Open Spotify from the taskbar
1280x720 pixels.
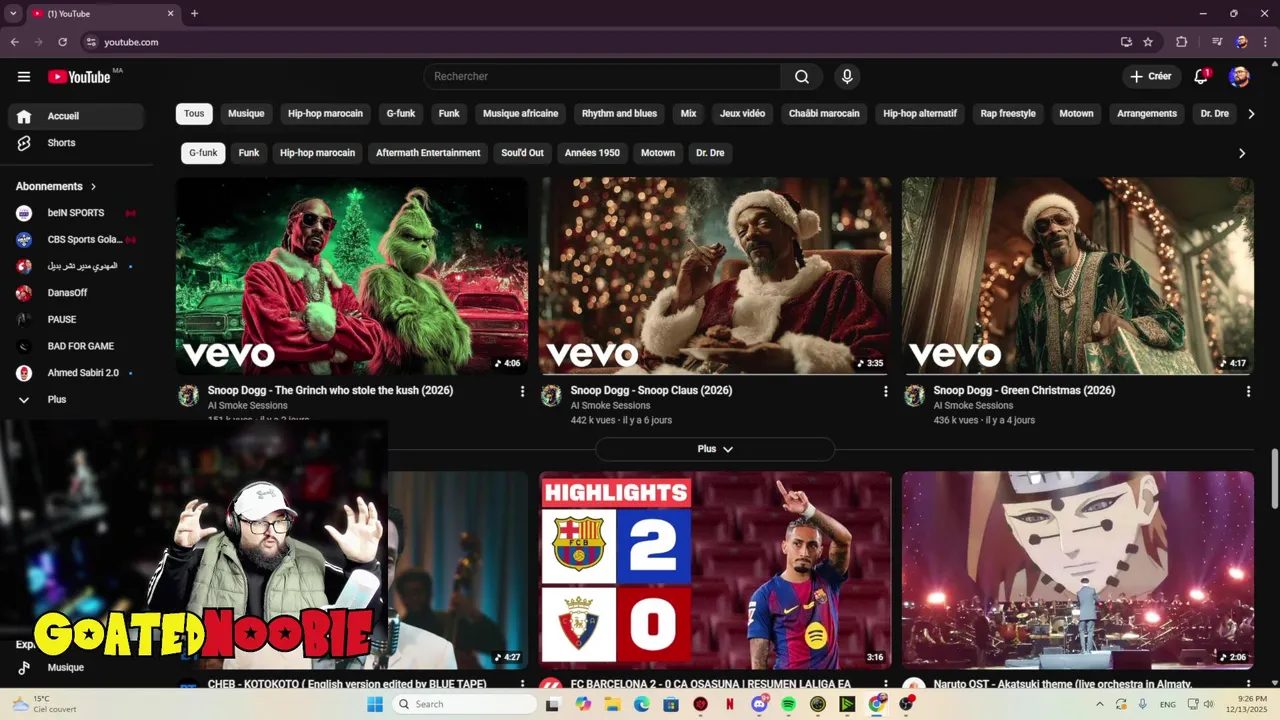(788, 704)
